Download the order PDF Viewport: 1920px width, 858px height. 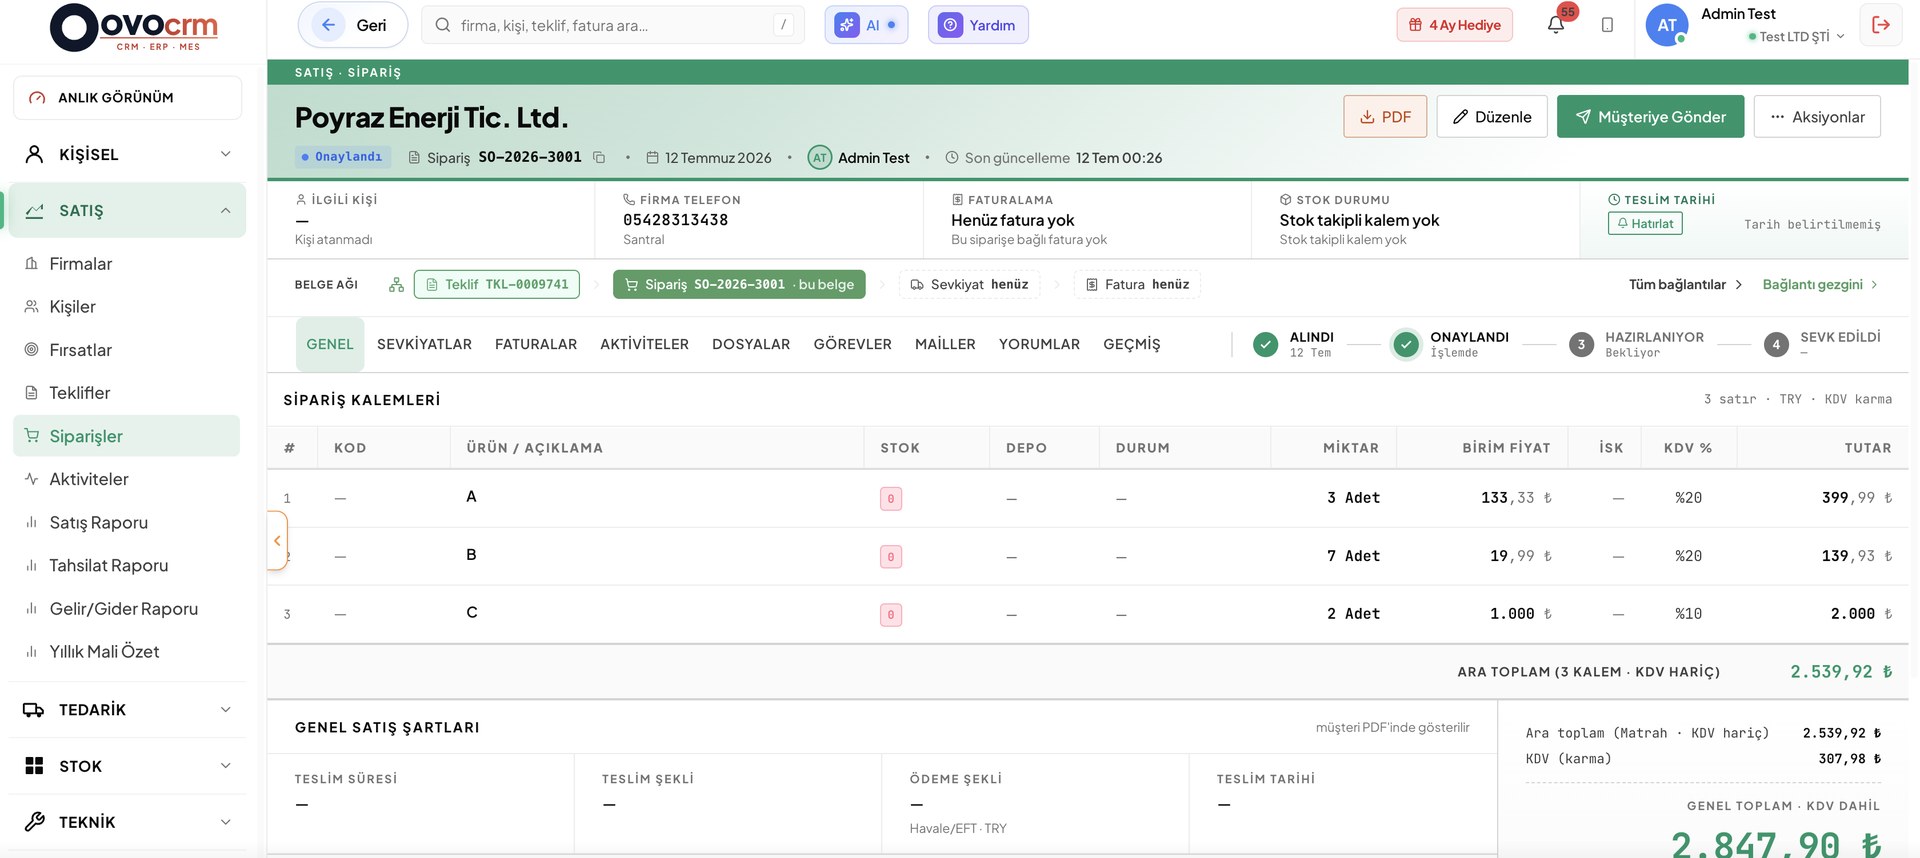click(x=1385, y=117)
